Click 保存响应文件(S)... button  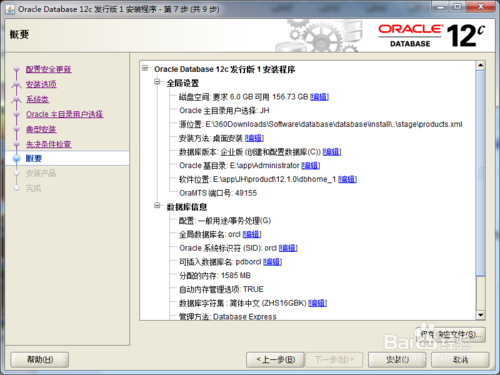click(451, 334)
